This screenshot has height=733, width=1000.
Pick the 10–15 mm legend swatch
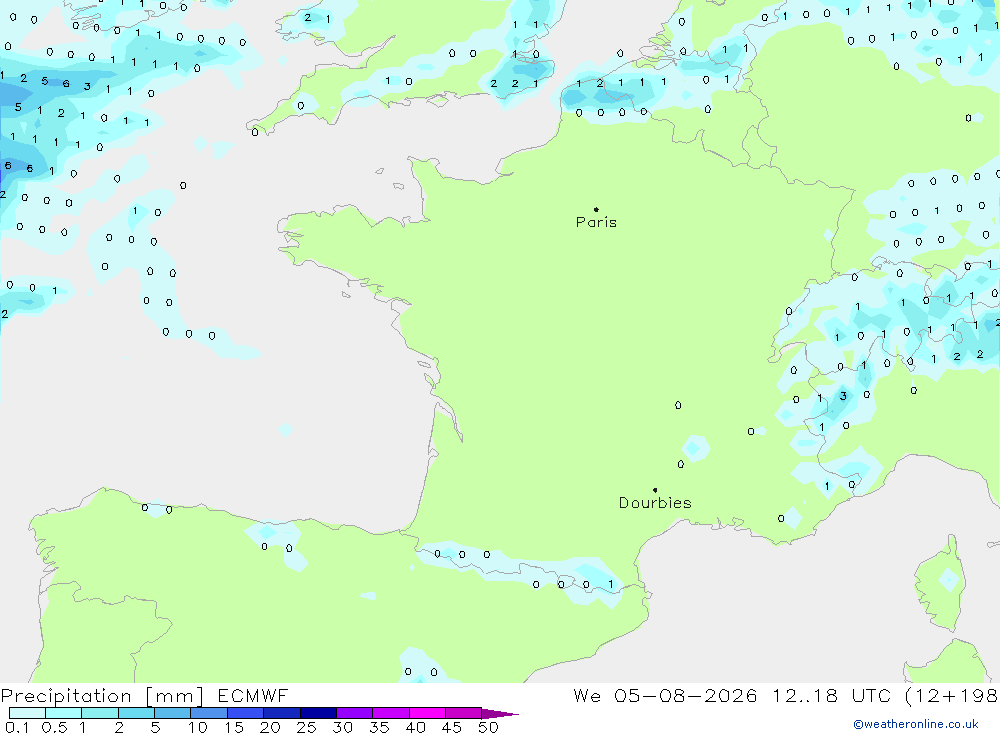tap(209, 713)
